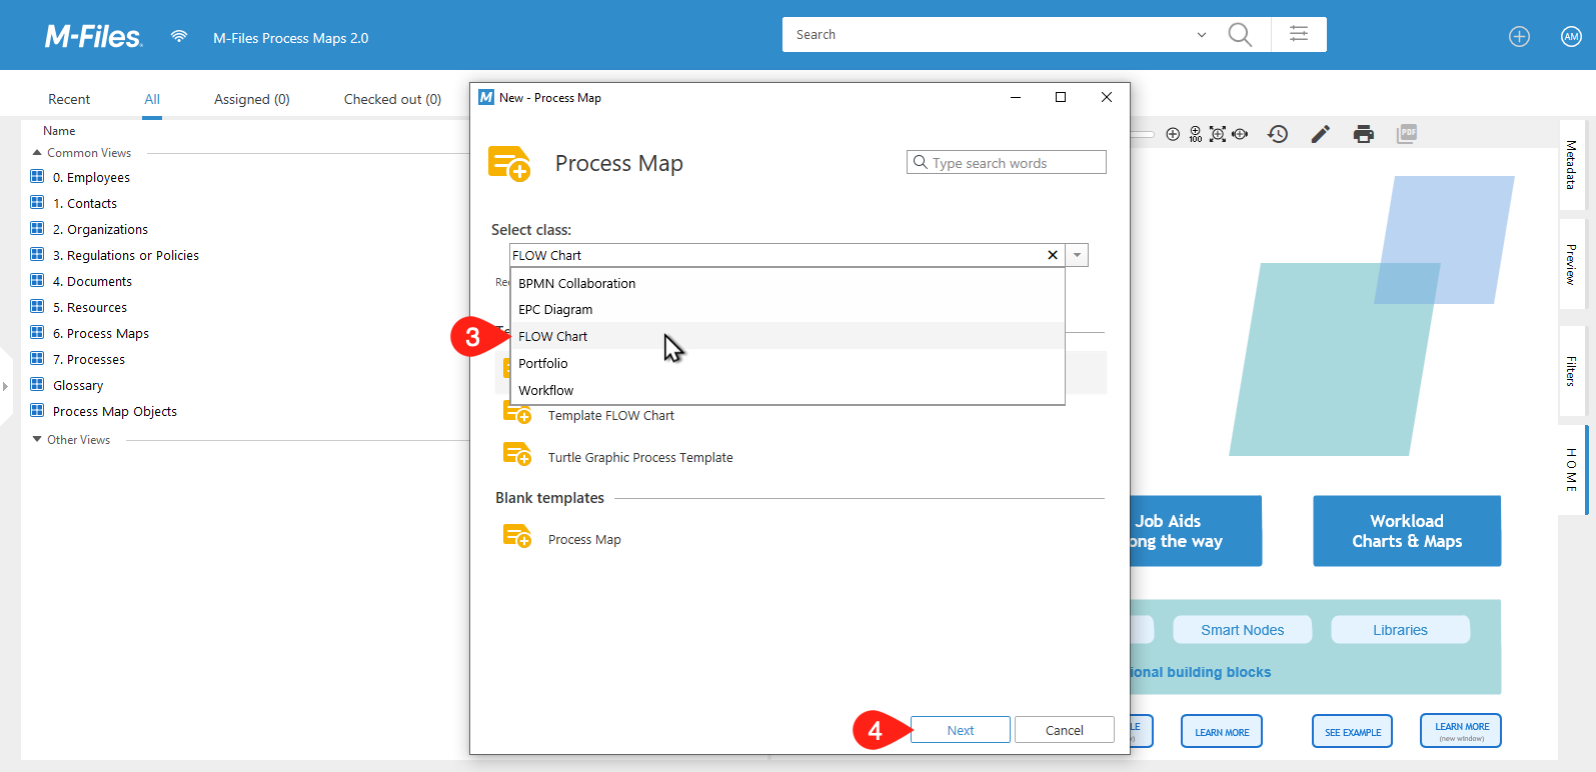This screenshot has height=772, width=1596.
Task: Click the magnifier search icon in header
Action: [1239, 35]
